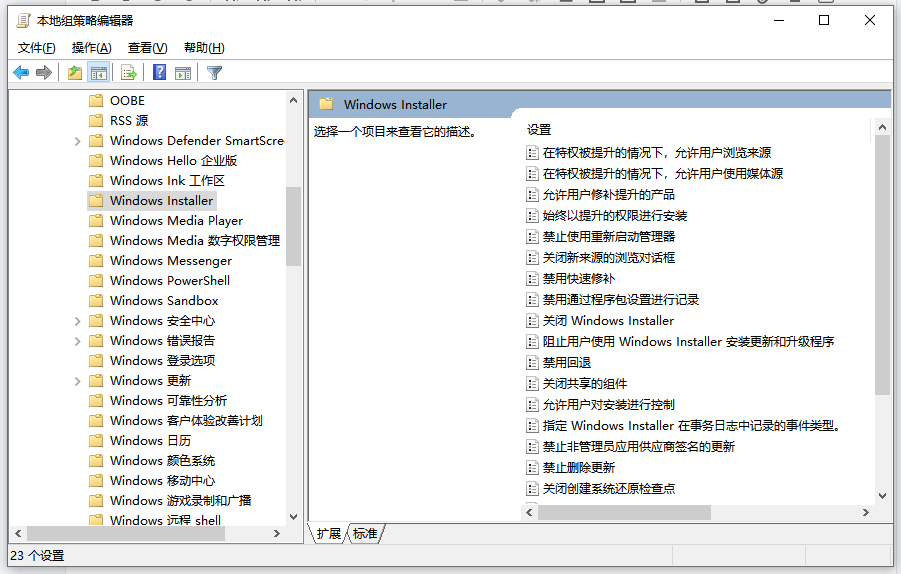The image size is (901, 574).
Task: Click the Group Policy Editor title icon
Action: pos(24,21)
